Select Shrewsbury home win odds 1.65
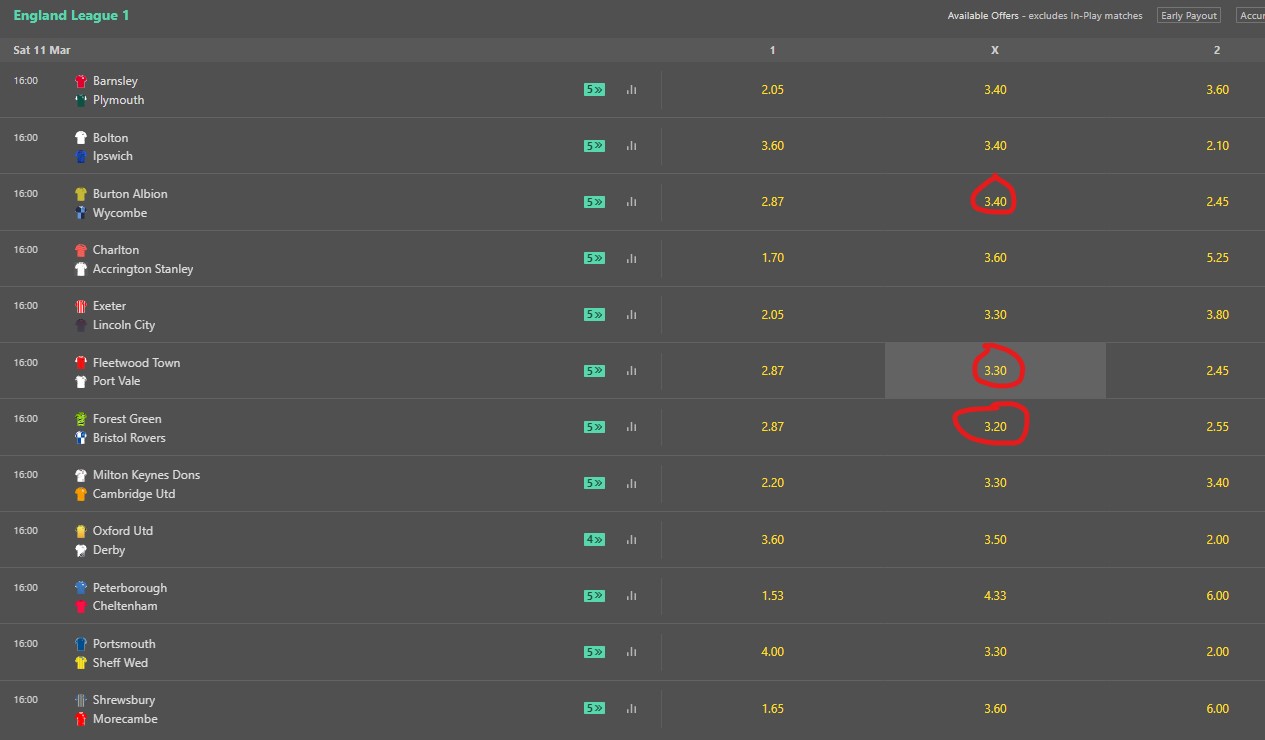 (772, 709)
